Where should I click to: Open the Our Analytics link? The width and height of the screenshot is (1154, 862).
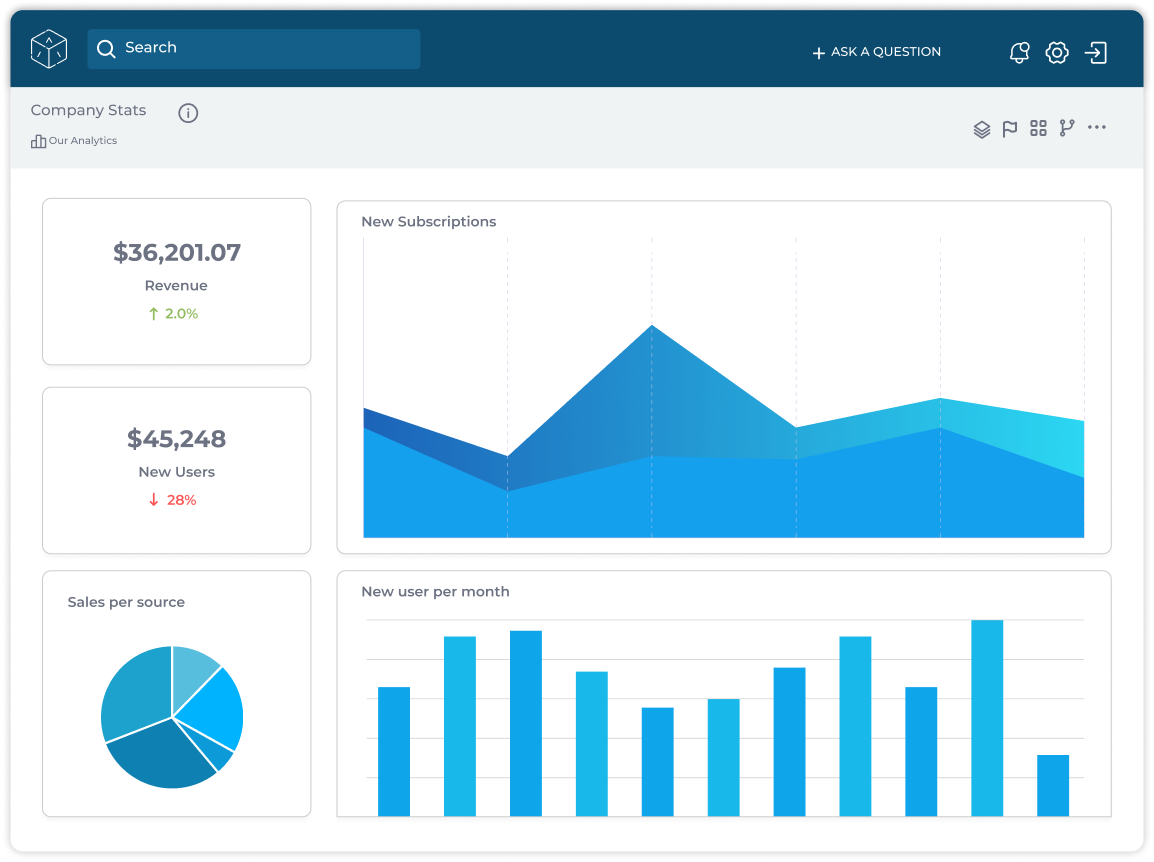click(x=82, y=140)
